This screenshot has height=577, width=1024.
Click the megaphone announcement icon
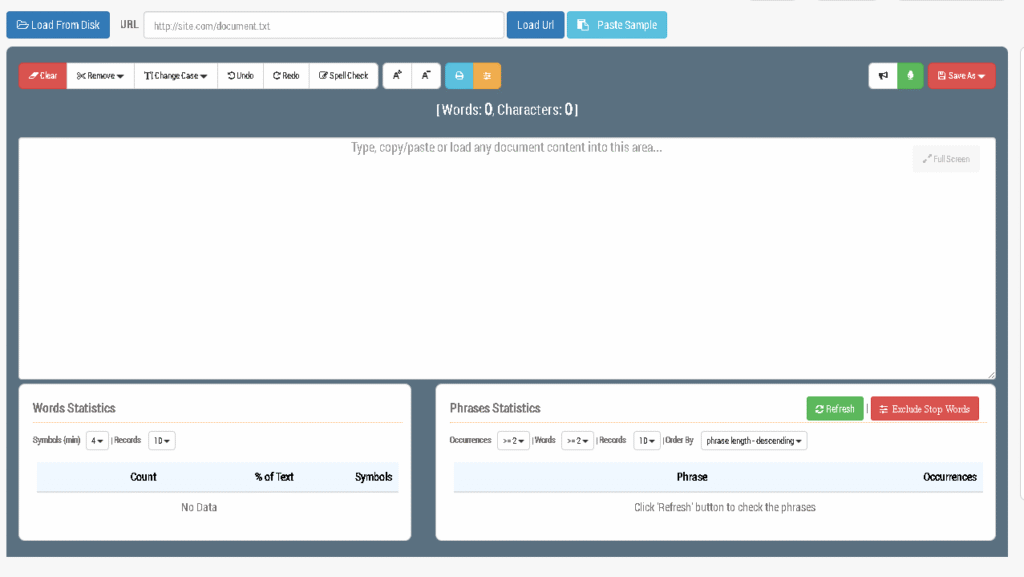coord(883,75)
